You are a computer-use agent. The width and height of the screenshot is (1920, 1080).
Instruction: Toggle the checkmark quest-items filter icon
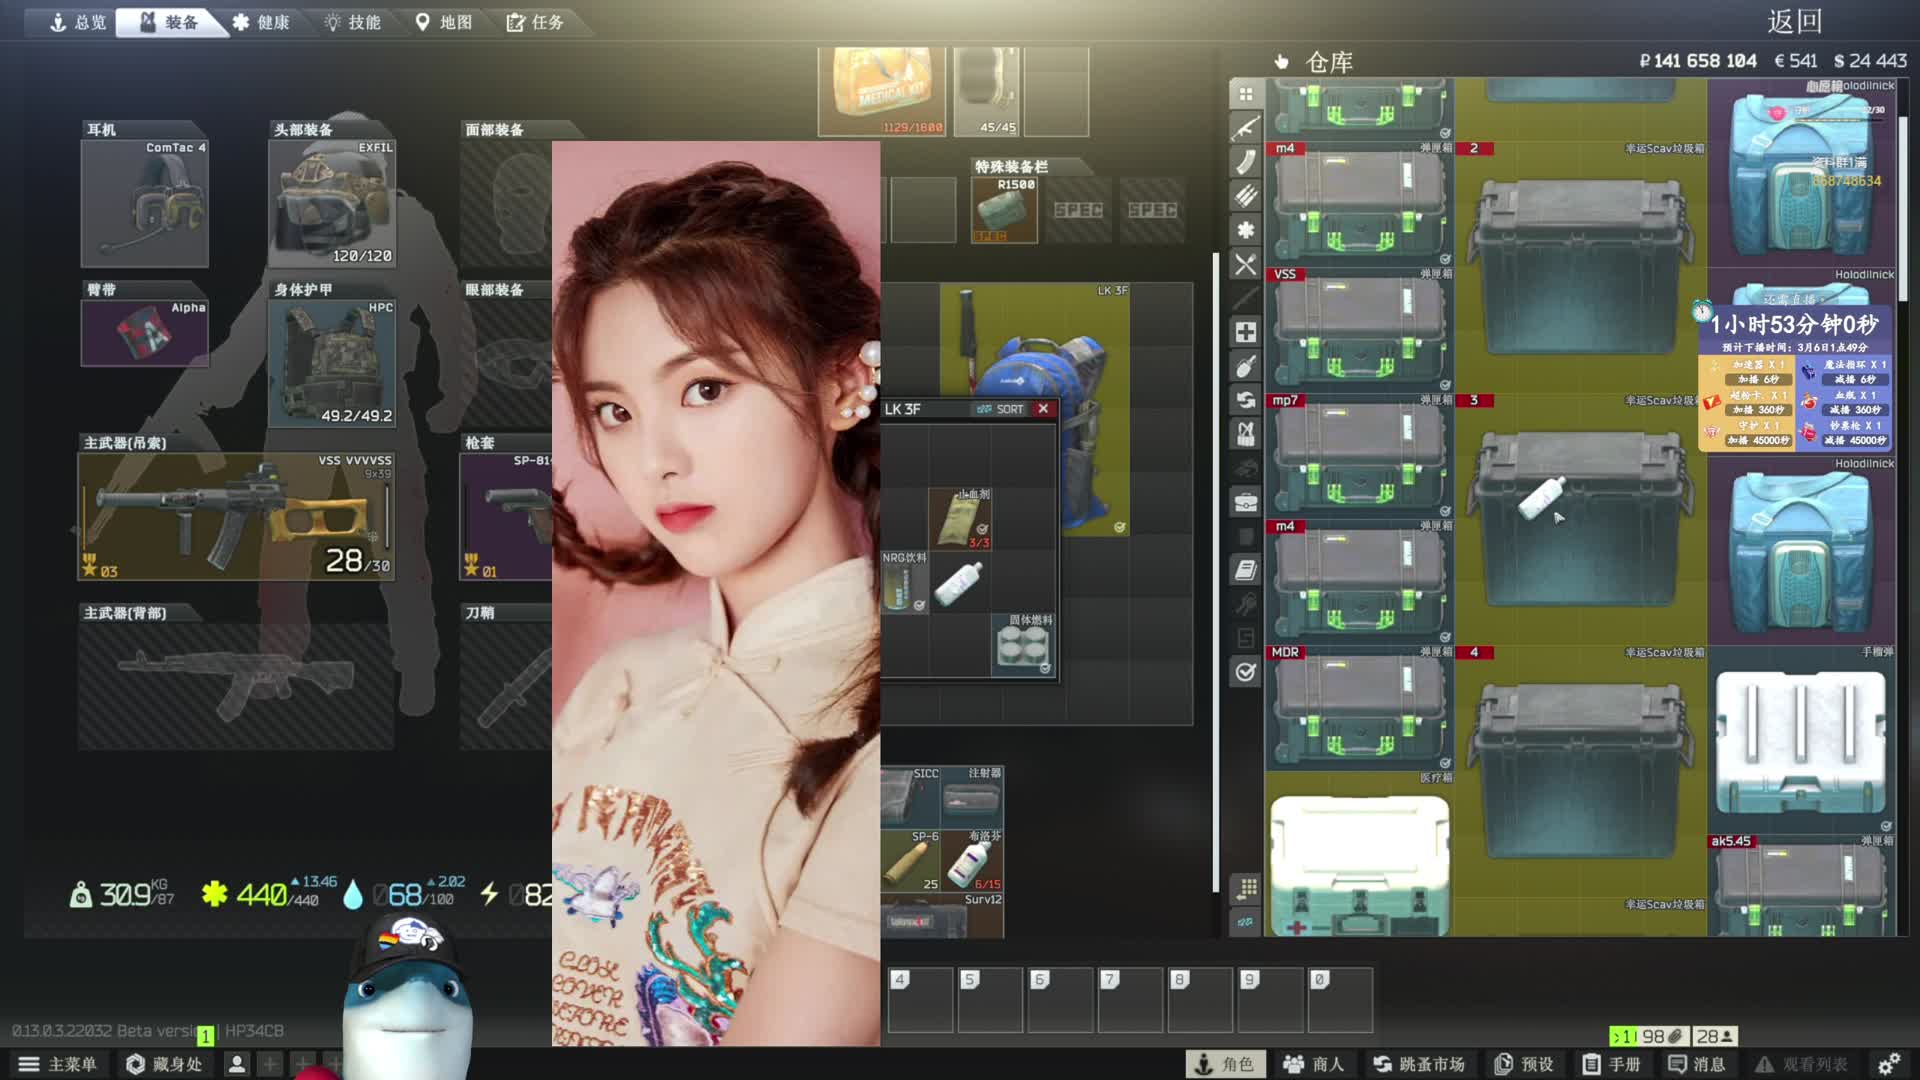point(1245,672)
